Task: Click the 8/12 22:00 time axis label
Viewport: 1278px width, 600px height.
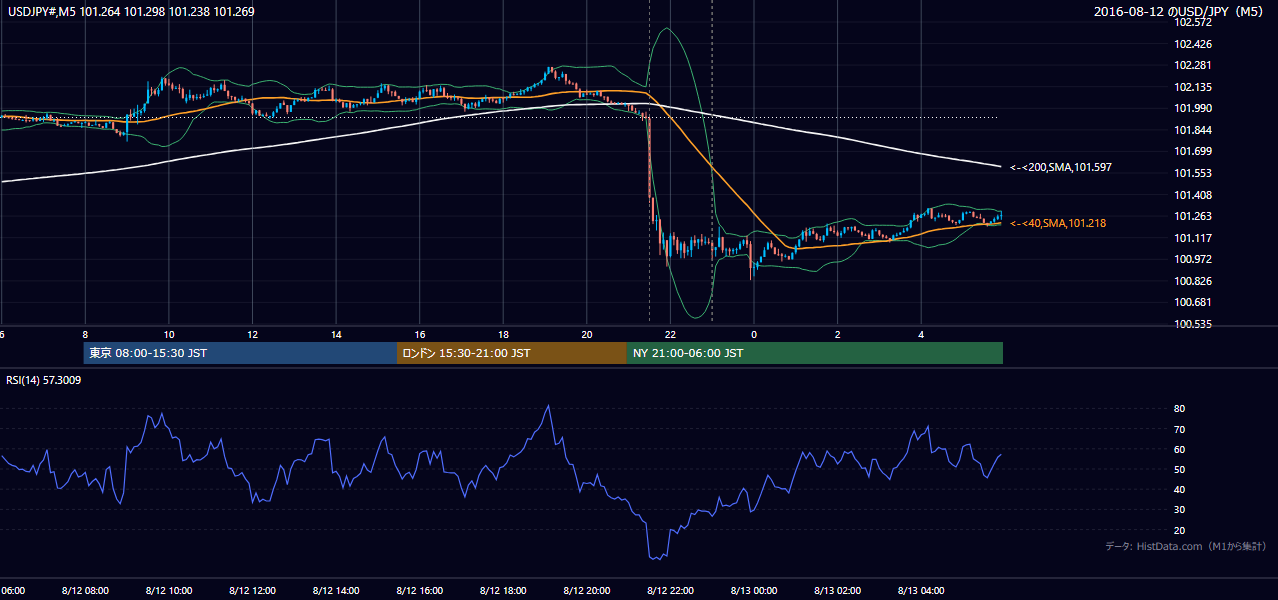Action: pos(671,590)
